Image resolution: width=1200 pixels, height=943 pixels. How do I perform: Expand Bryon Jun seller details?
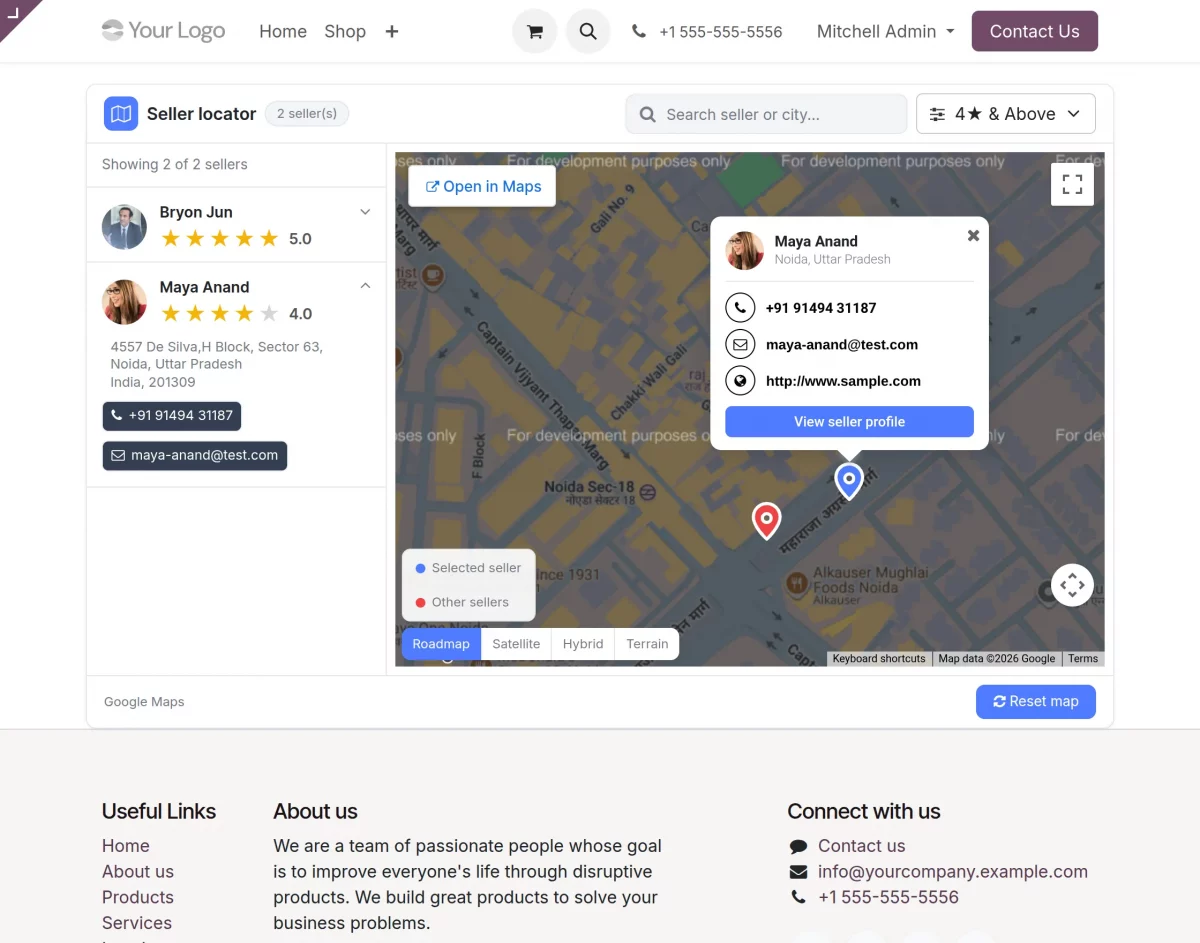point(365,212)
